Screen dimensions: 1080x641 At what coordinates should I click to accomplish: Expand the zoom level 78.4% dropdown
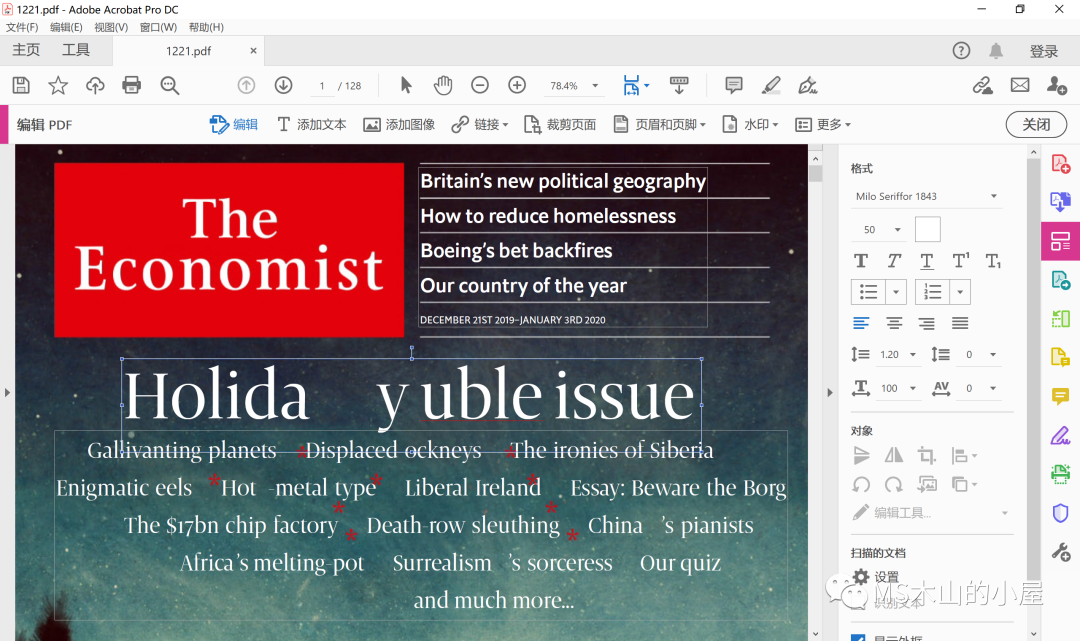[595, 85]
